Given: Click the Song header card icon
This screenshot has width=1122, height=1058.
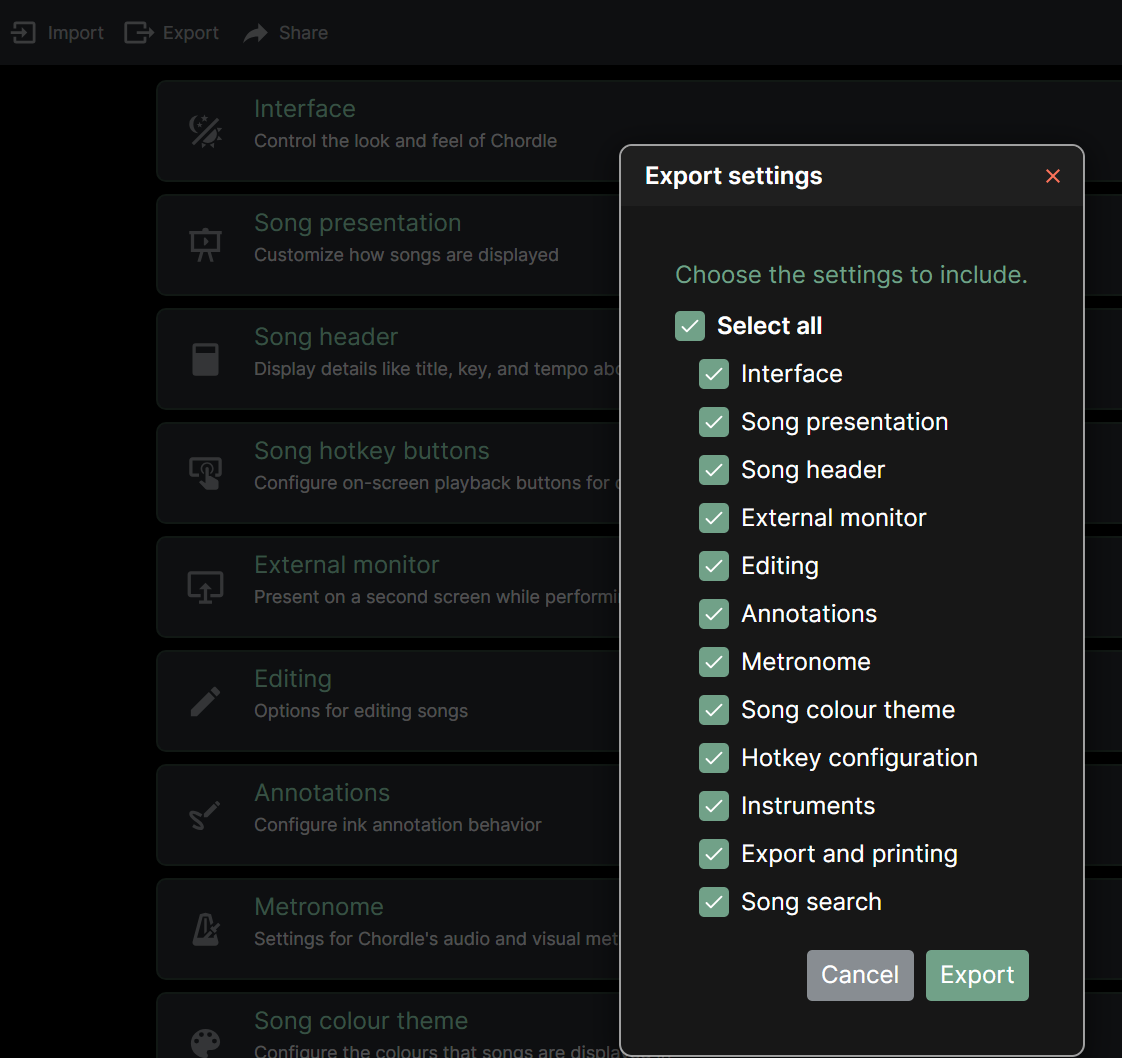Looking at the screenshot, I should (x=205, y=359).
